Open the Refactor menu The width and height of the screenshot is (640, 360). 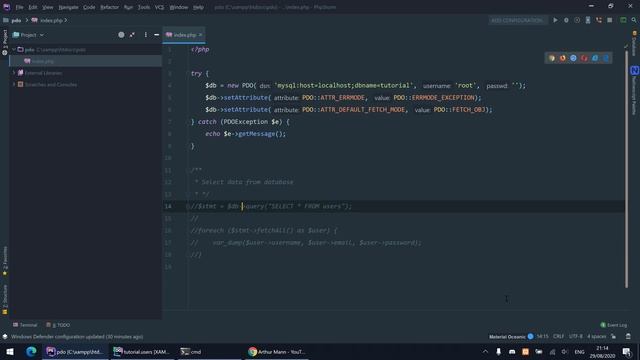click(x=109, y=7)
